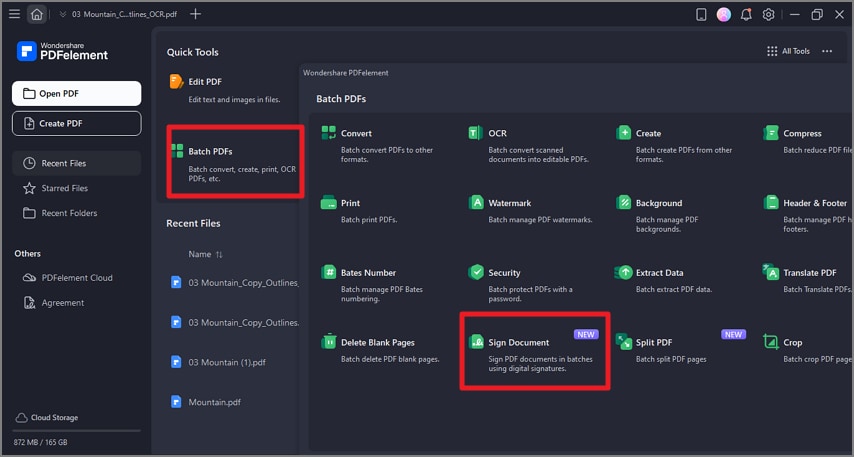Sort recent files by Name
This screenshot has width=854, height=457.
pos(206,254)
